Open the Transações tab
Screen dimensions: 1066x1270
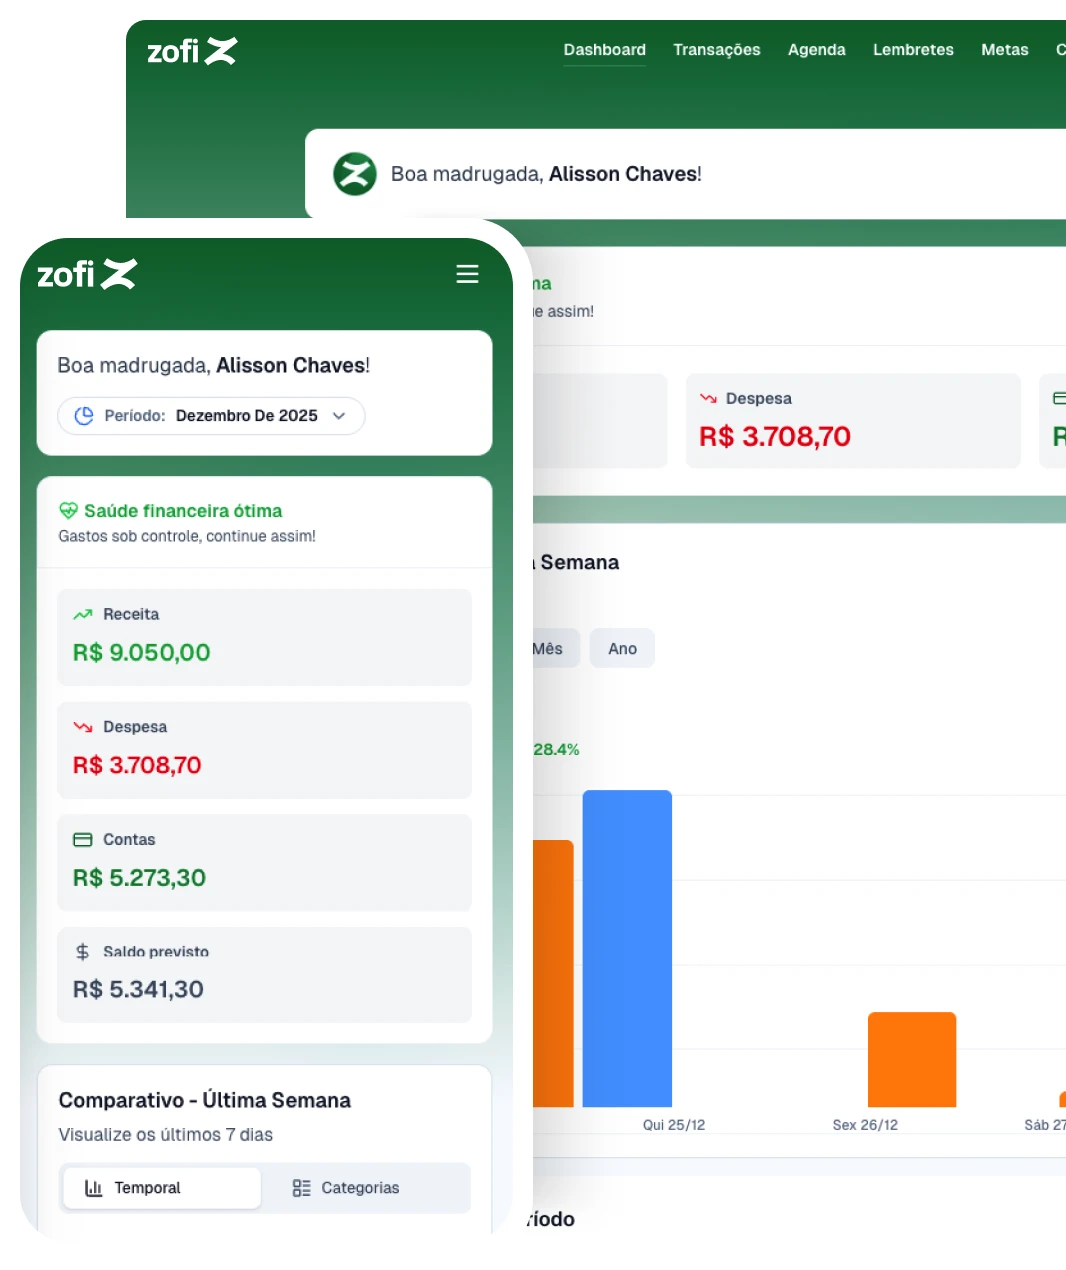[716, 50]
